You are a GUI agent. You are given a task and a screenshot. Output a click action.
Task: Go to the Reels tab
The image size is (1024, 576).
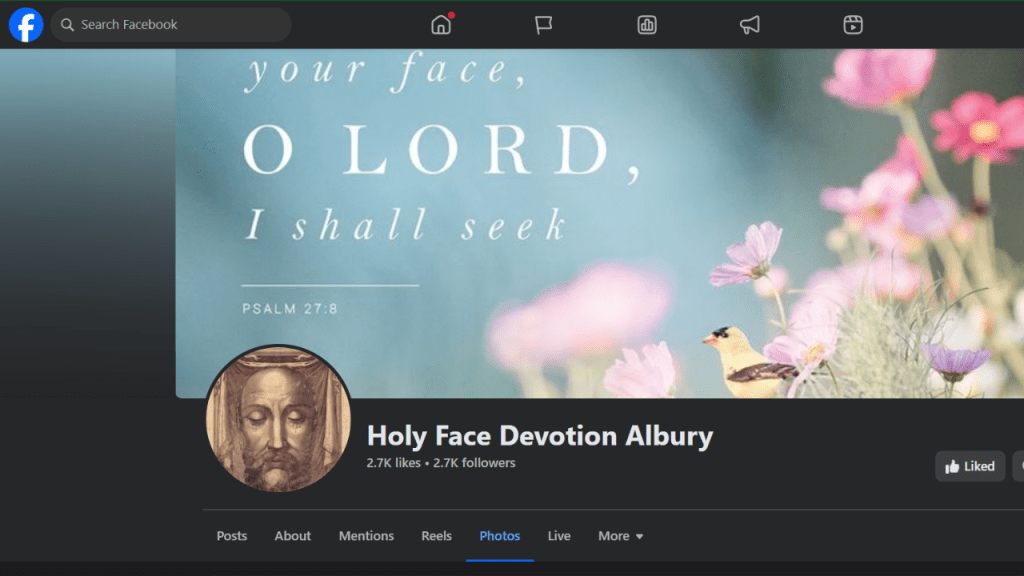(x=436, y=536)
